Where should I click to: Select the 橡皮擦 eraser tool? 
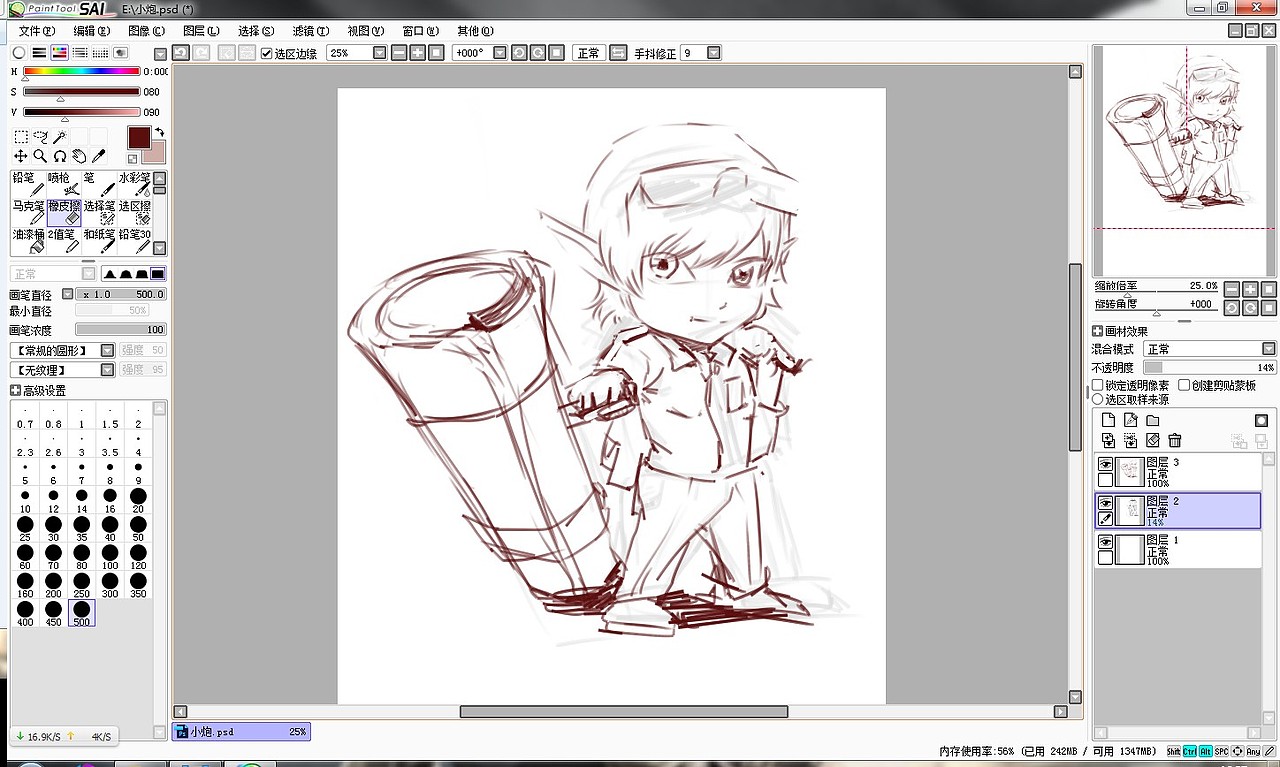[64, 212]
